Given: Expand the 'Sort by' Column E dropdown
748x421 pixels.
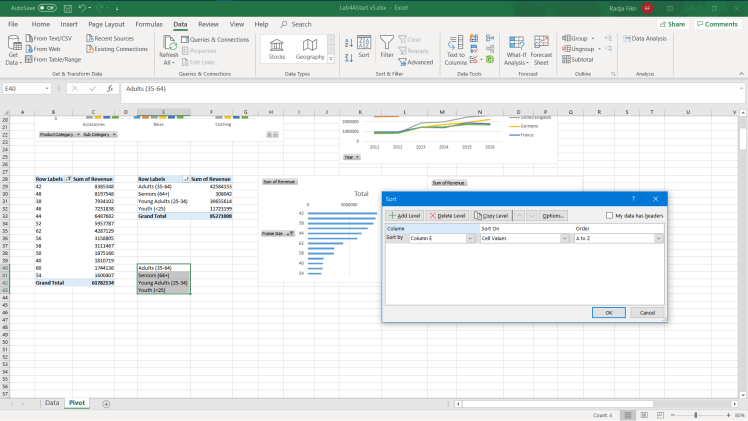Looking at the screenshot, I should pos(469,238).
